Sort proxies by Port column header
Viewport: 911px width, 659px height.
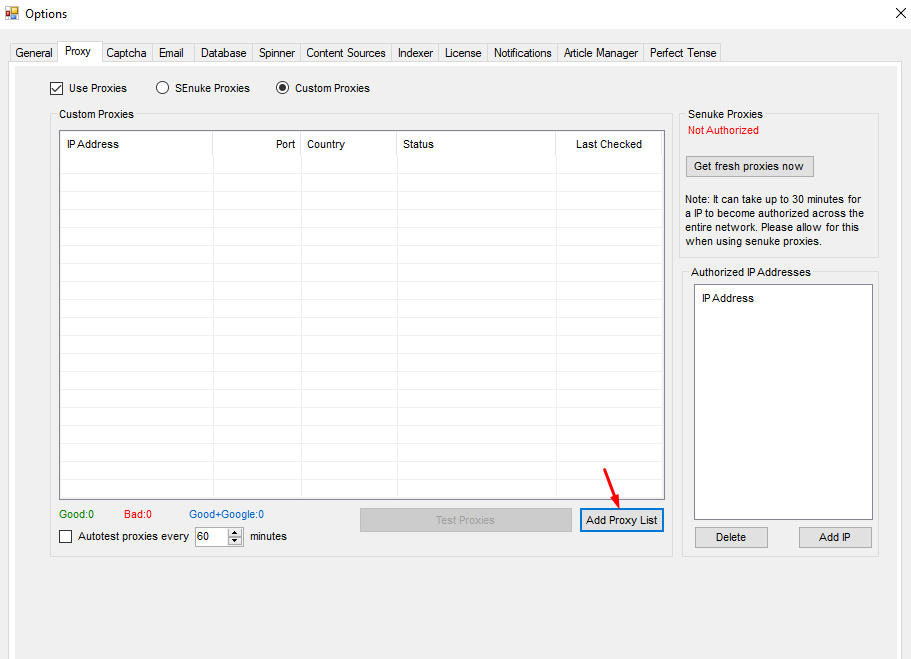[x=257, y=144]
